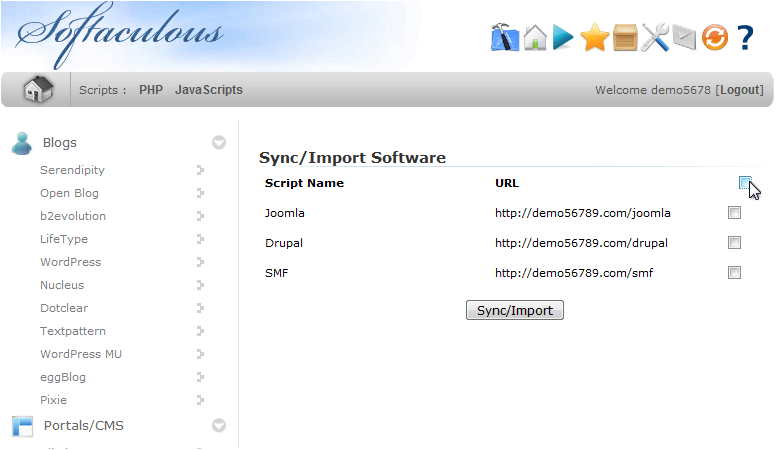Open the WordPress MU script link
Viewport: 776px width, 450px height.
81,354
